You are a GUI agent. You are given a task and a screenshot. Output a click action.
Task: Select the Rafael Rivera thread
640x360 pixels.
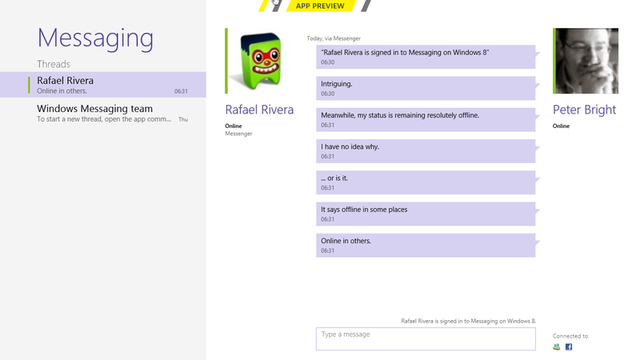tap(103, 84)
